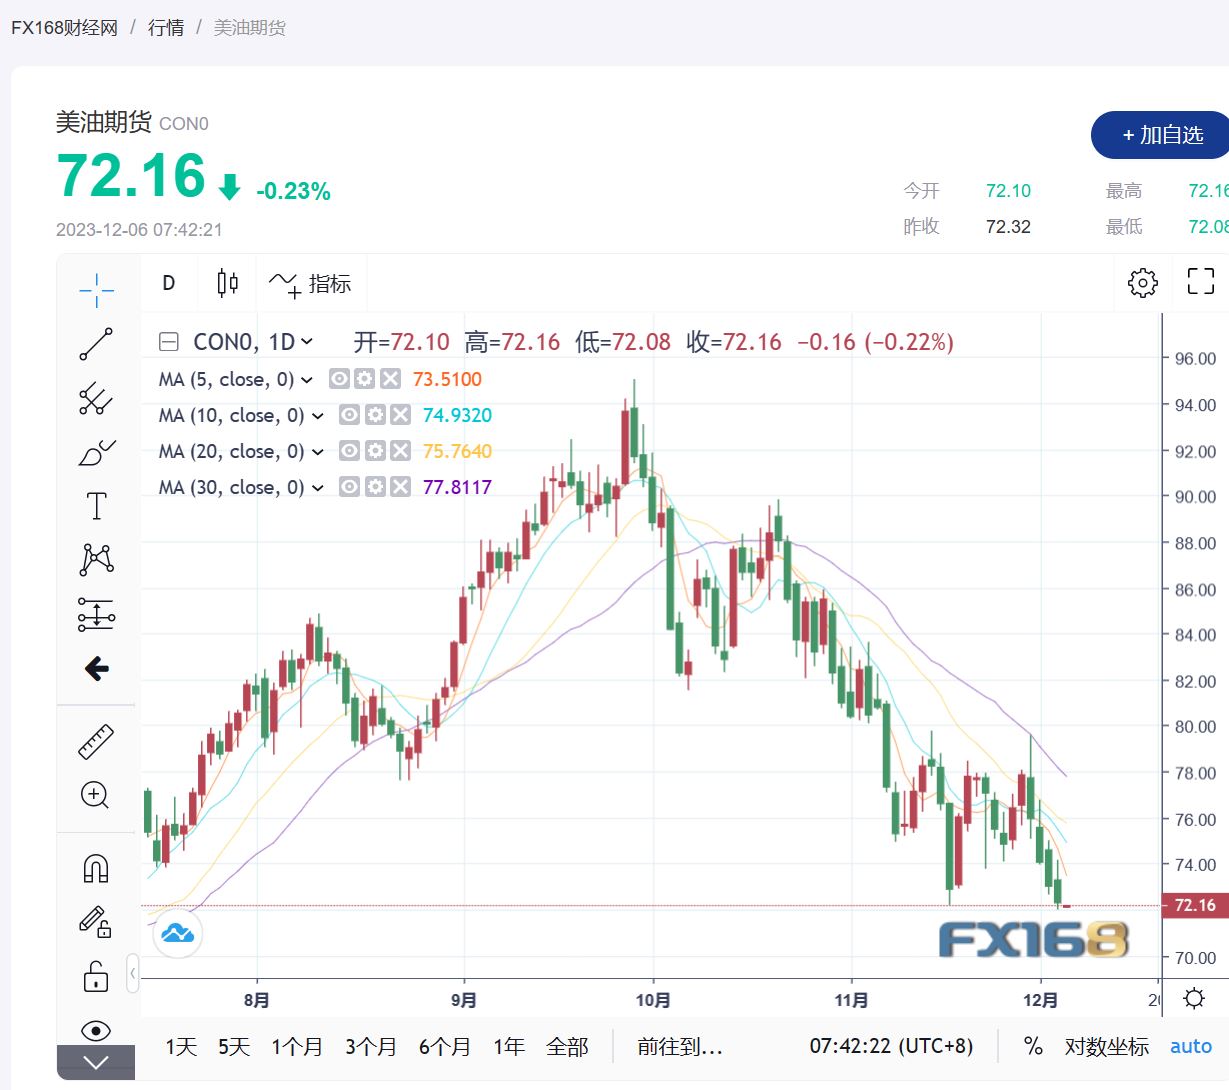Switch to the 6个月 time range
Image resolution: width=1229 pixels, height=1090 pixels.
click(444, 1047)
